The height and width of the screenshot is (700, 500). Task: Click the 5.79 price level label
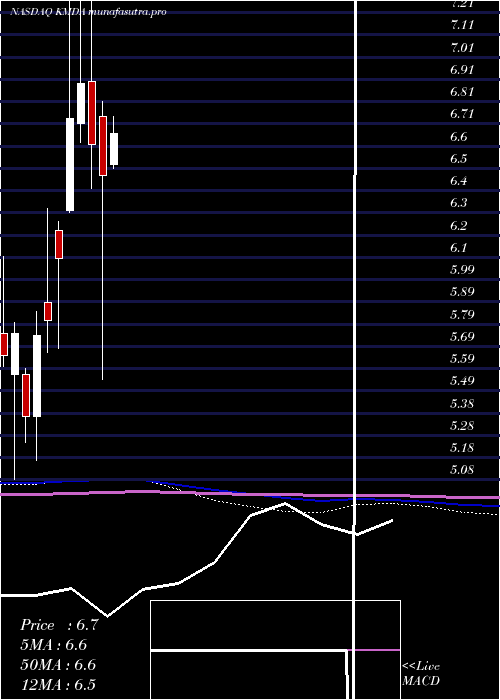pos(462,315)
